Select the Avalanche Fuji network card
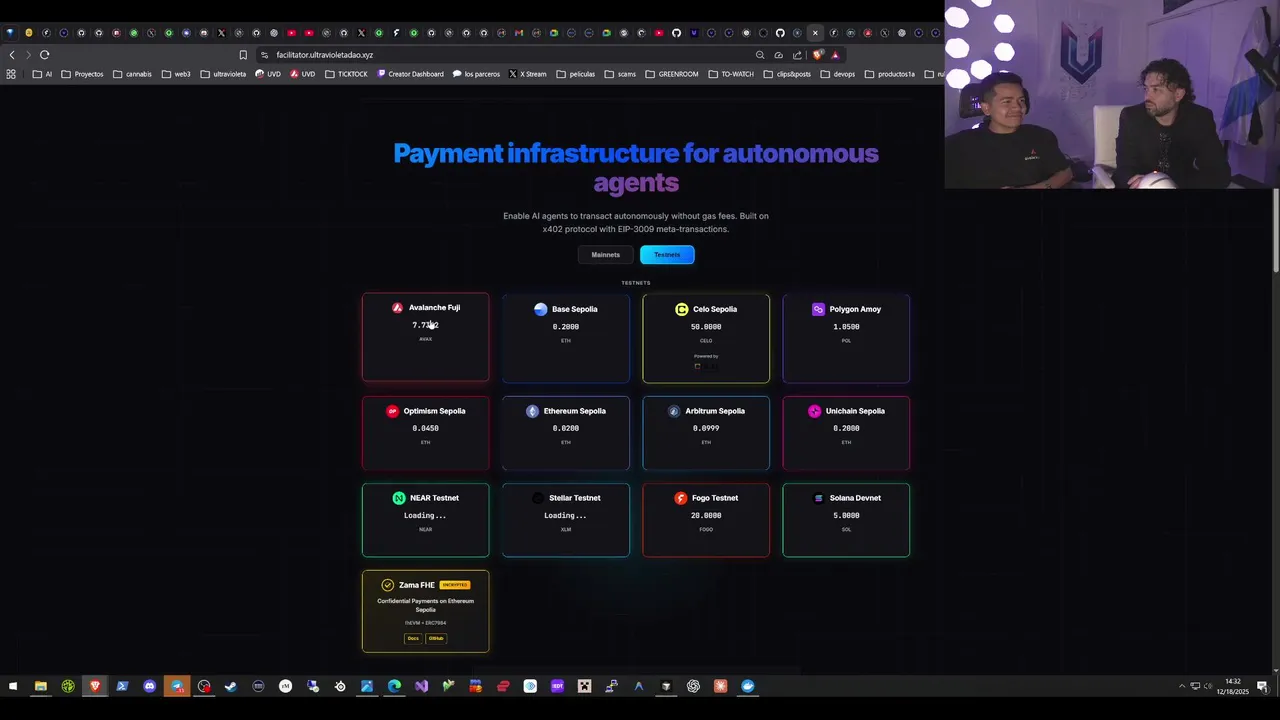 [x=425, y=337]
